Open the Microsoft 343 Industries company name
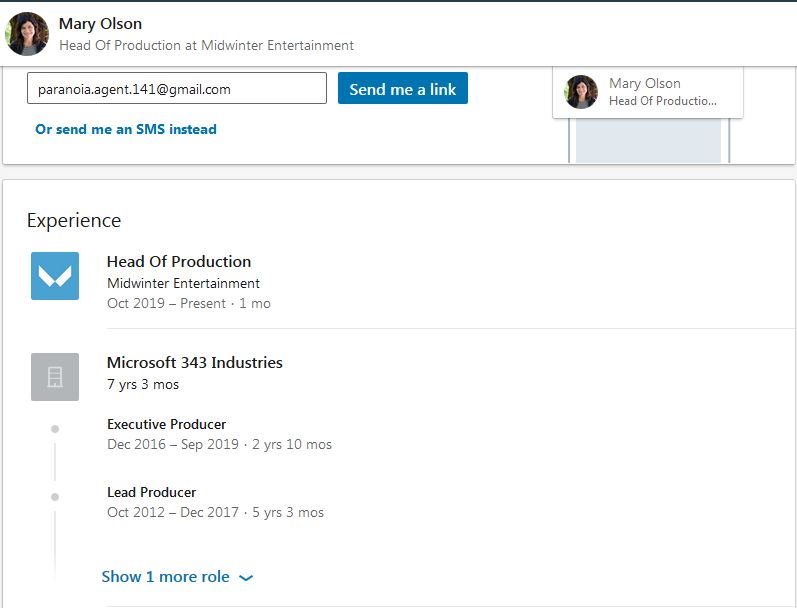Image resolution: width=797 pixels, height=608 pixels. pyautogui.click(x=195, y=363)
